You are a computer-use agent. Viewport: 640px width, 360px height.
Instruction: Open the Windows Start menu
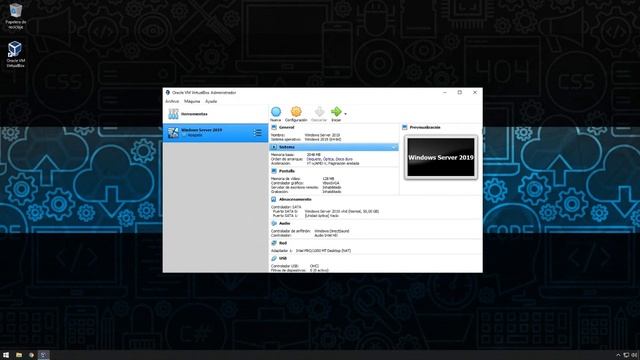pos(6,355)
